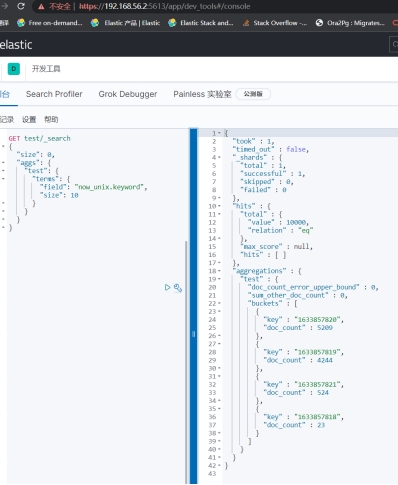Collapse the bucket at line 27

[219, 344]
